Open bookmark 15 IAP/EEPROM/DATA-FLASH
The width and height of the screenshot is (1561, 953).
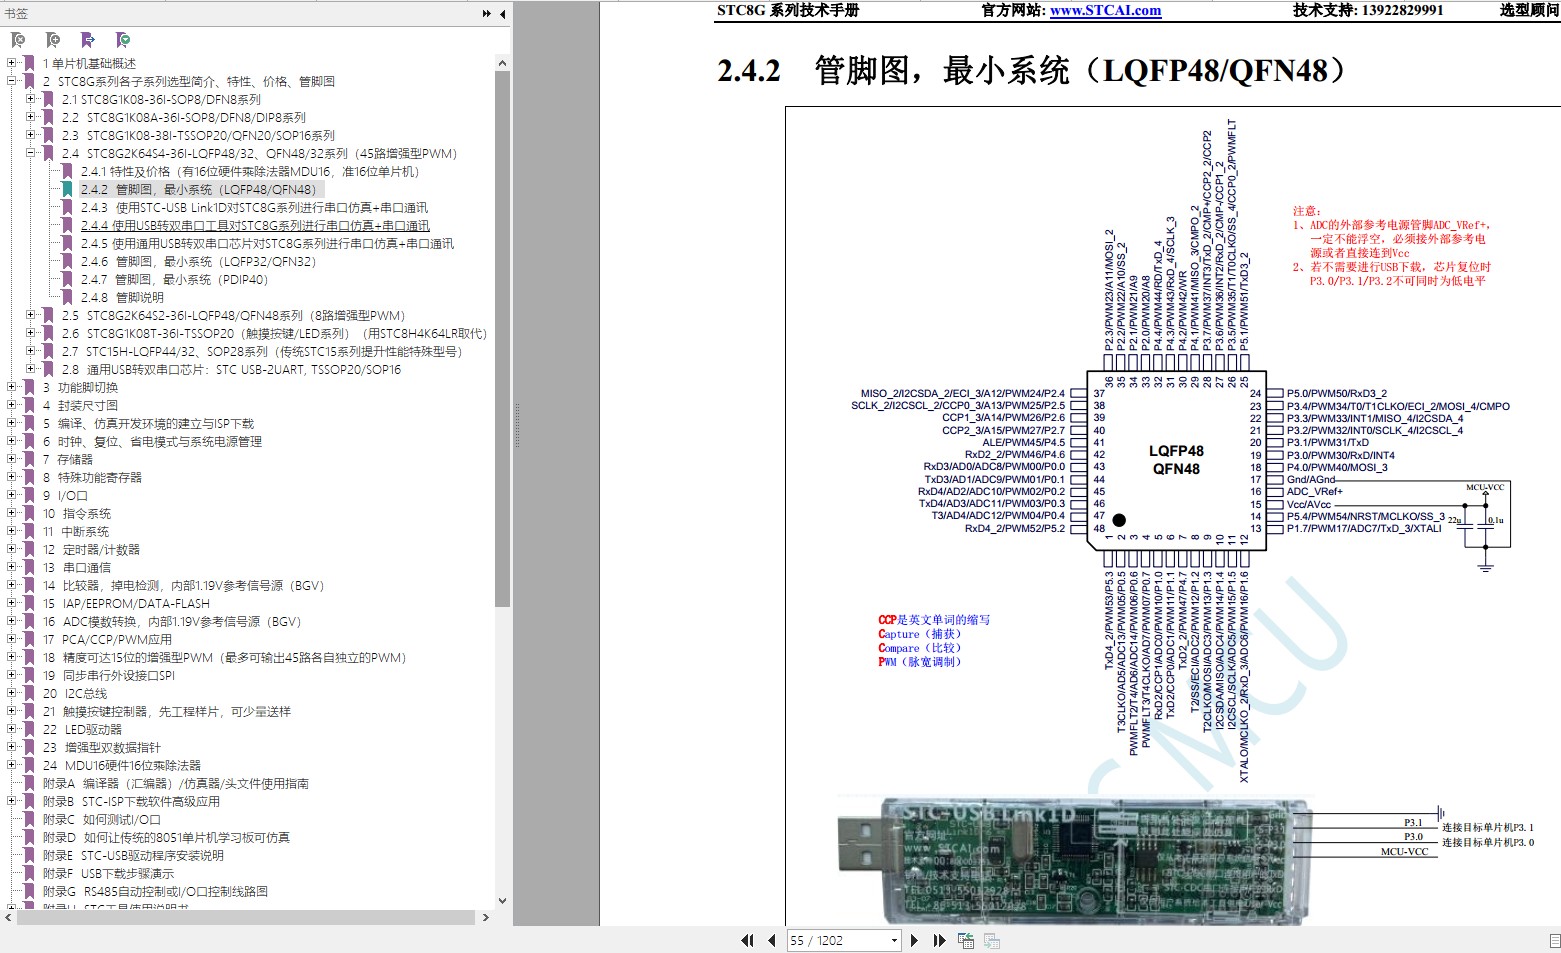click(x=126, y=603)
